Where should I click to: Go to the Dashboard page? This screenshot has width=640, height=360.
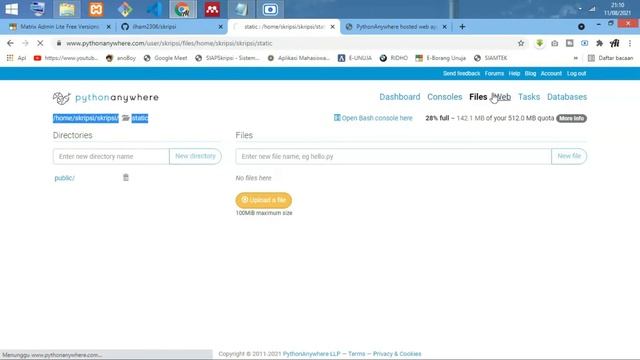tap(400, 97)
